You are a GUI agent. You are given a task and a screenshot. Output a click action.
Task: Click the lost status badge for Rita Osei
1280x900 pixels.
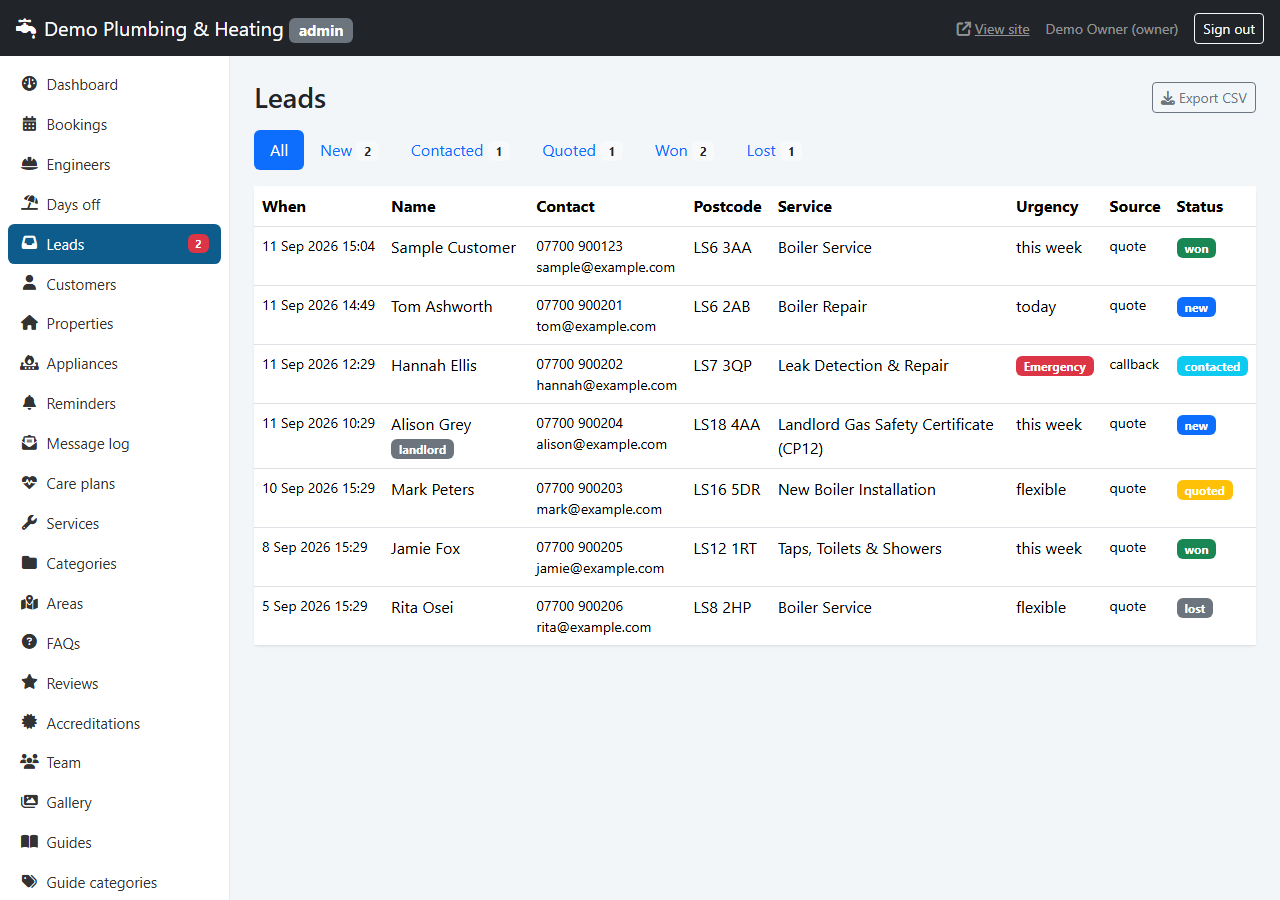pos(1195,608)
